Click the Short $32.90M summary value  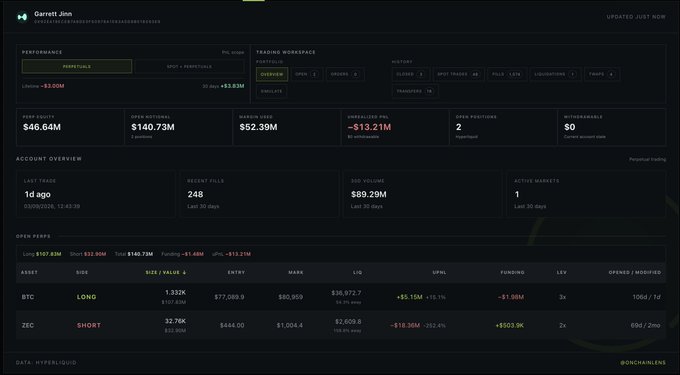[x=95, y=254]
